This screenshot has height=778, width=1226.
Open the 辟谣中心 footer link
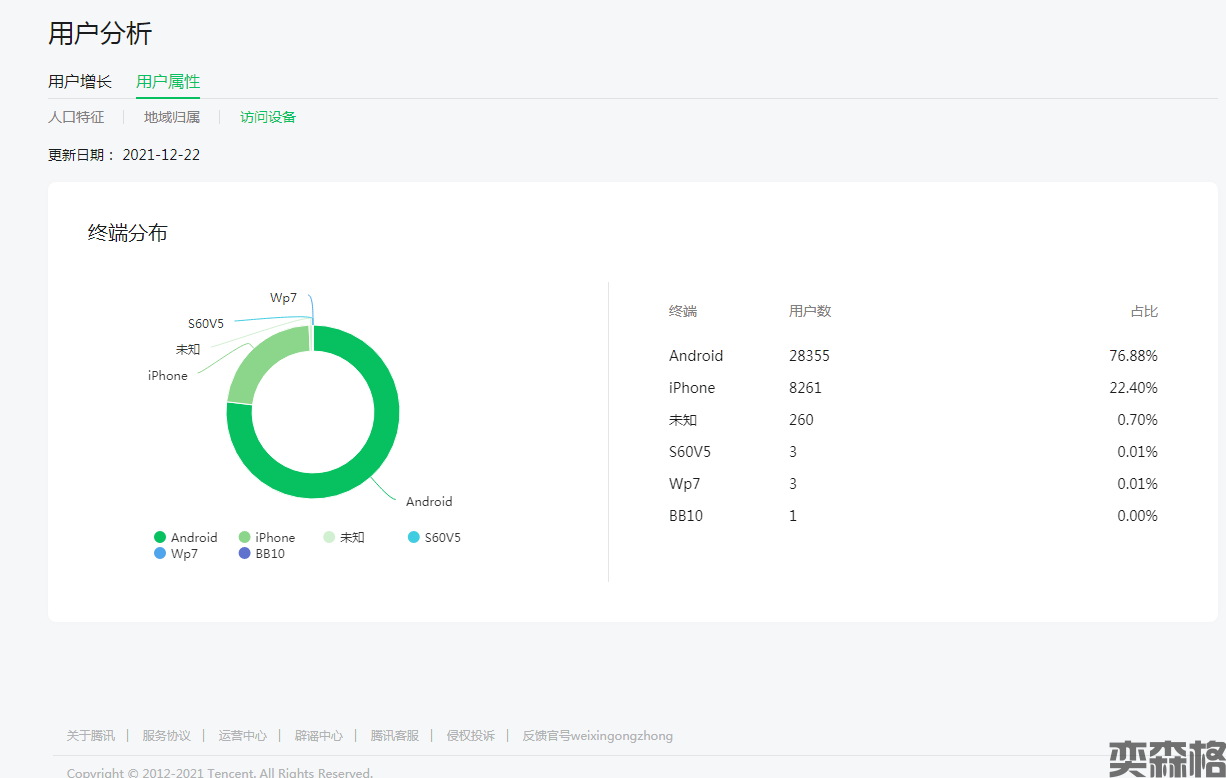319,736
